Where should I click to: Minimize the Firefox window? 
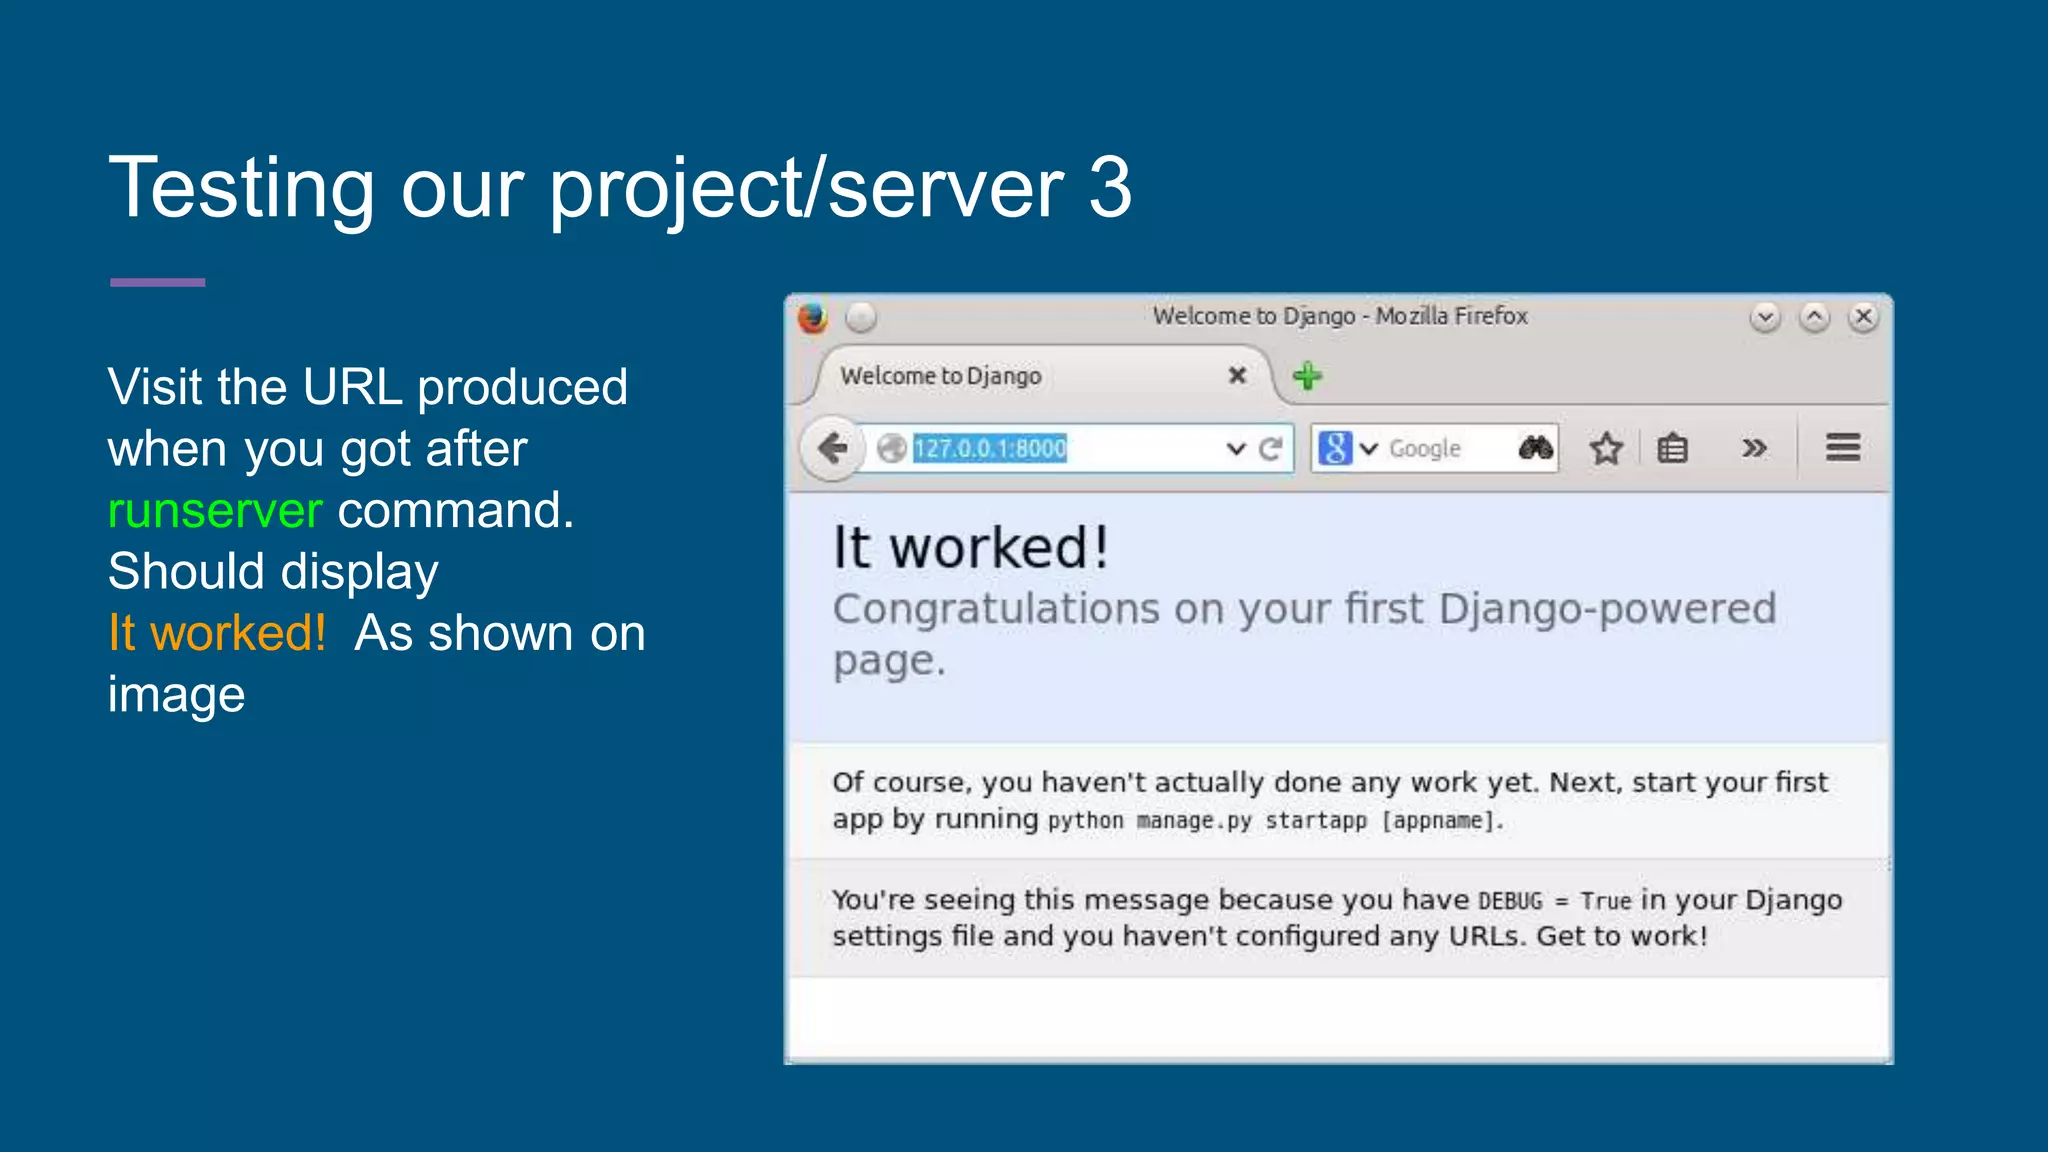click(x=1765, y=317)
